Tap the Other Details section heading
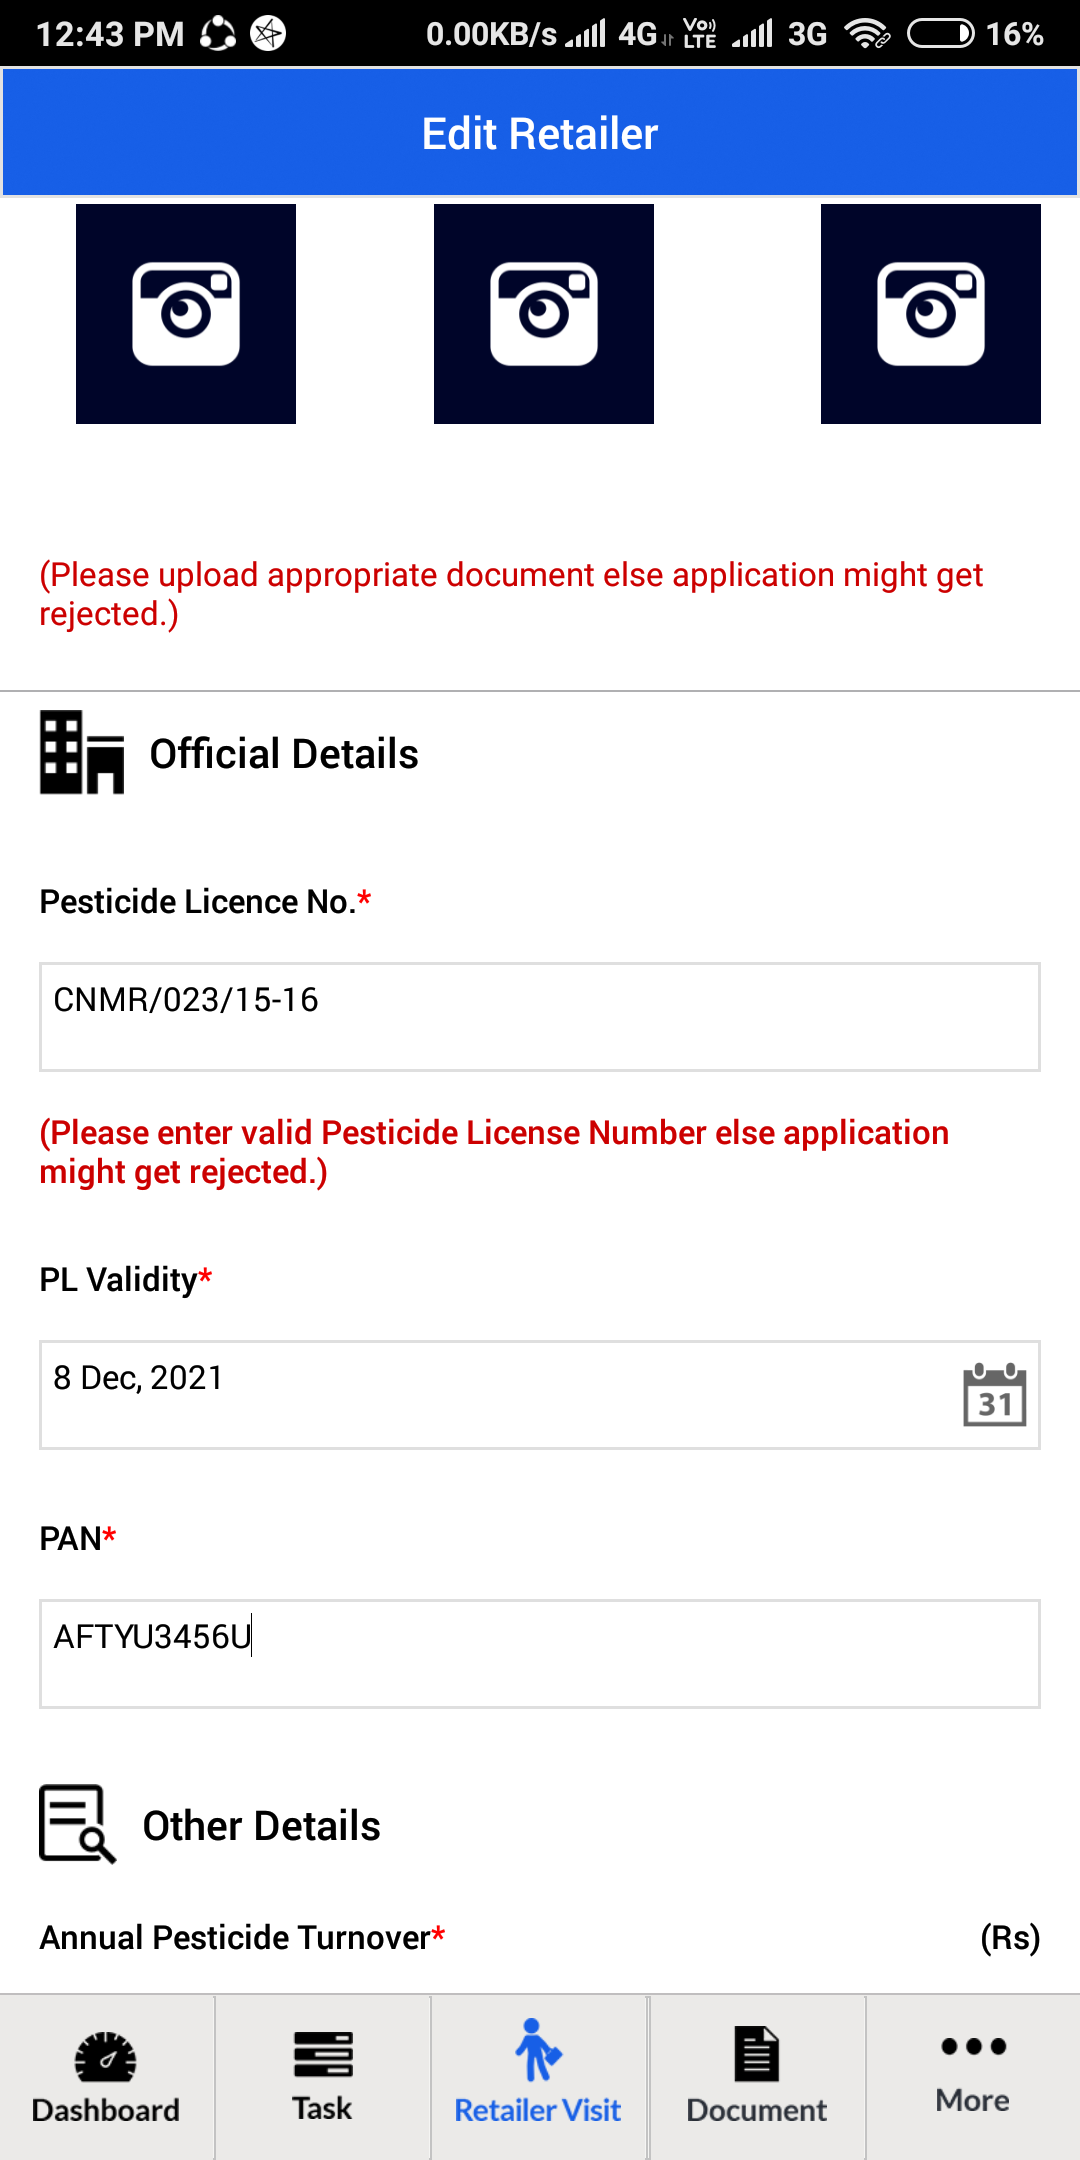 262,1826
